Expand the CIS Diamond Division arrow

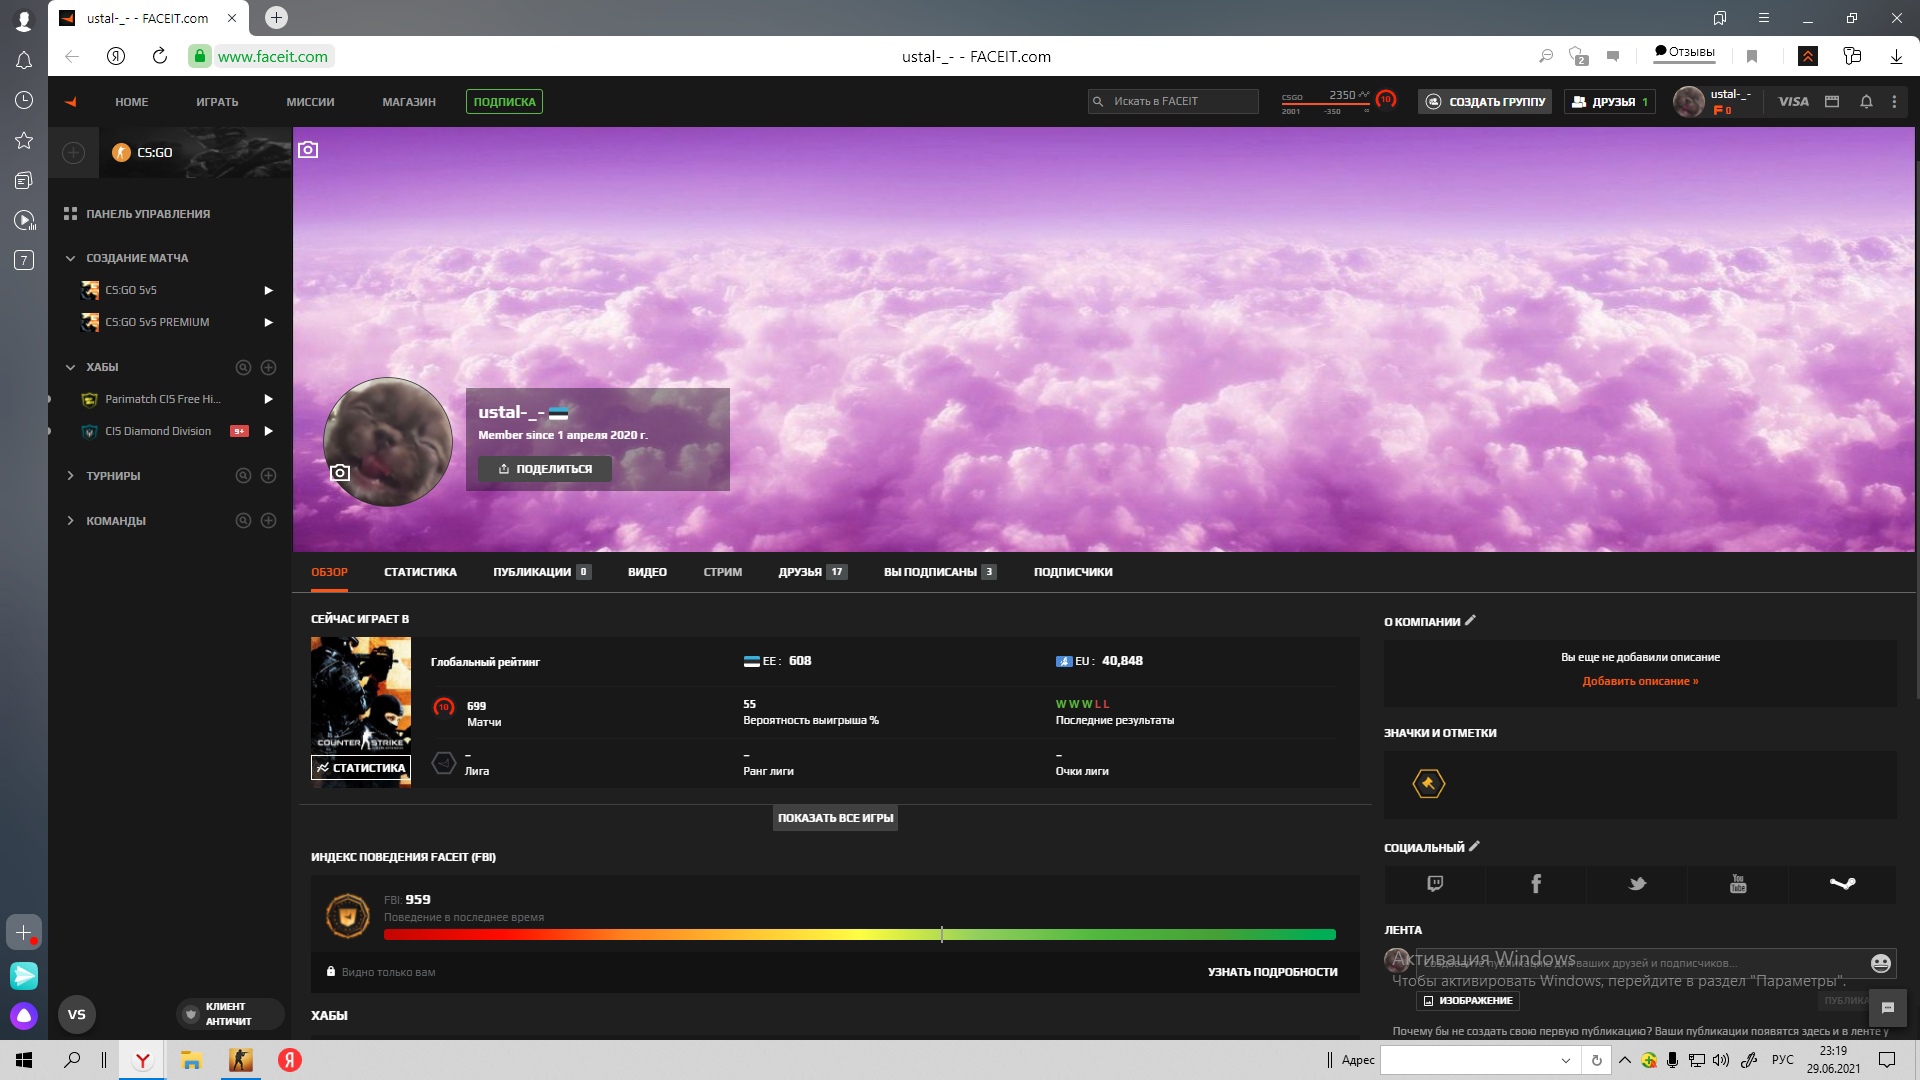coord(268,431)
